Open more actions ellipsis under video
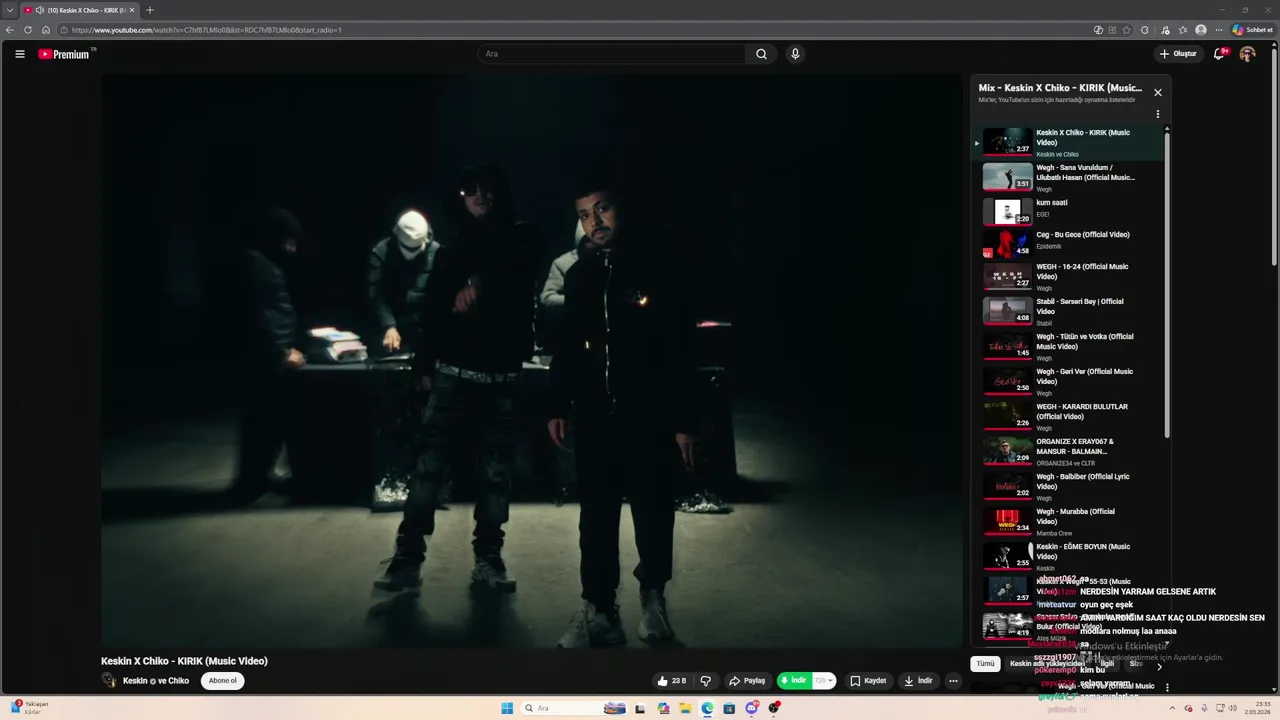Screen dimensions: 1280x720 click(x=953, y=681)
